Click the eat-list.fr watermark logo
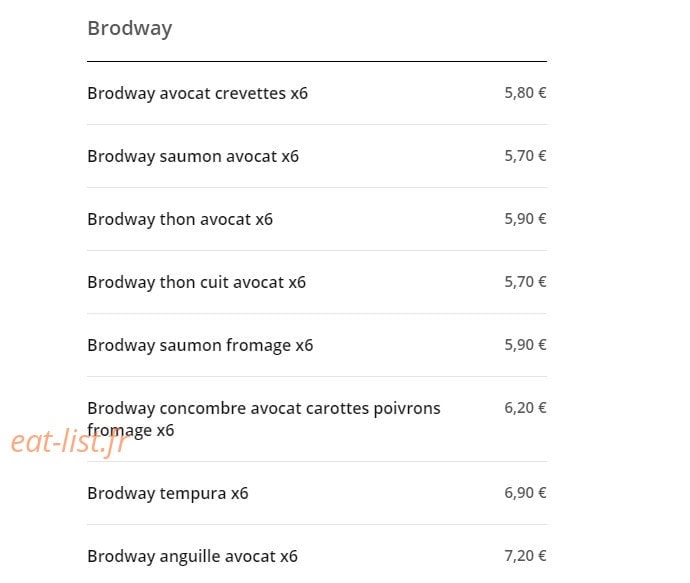 point(70,442)
